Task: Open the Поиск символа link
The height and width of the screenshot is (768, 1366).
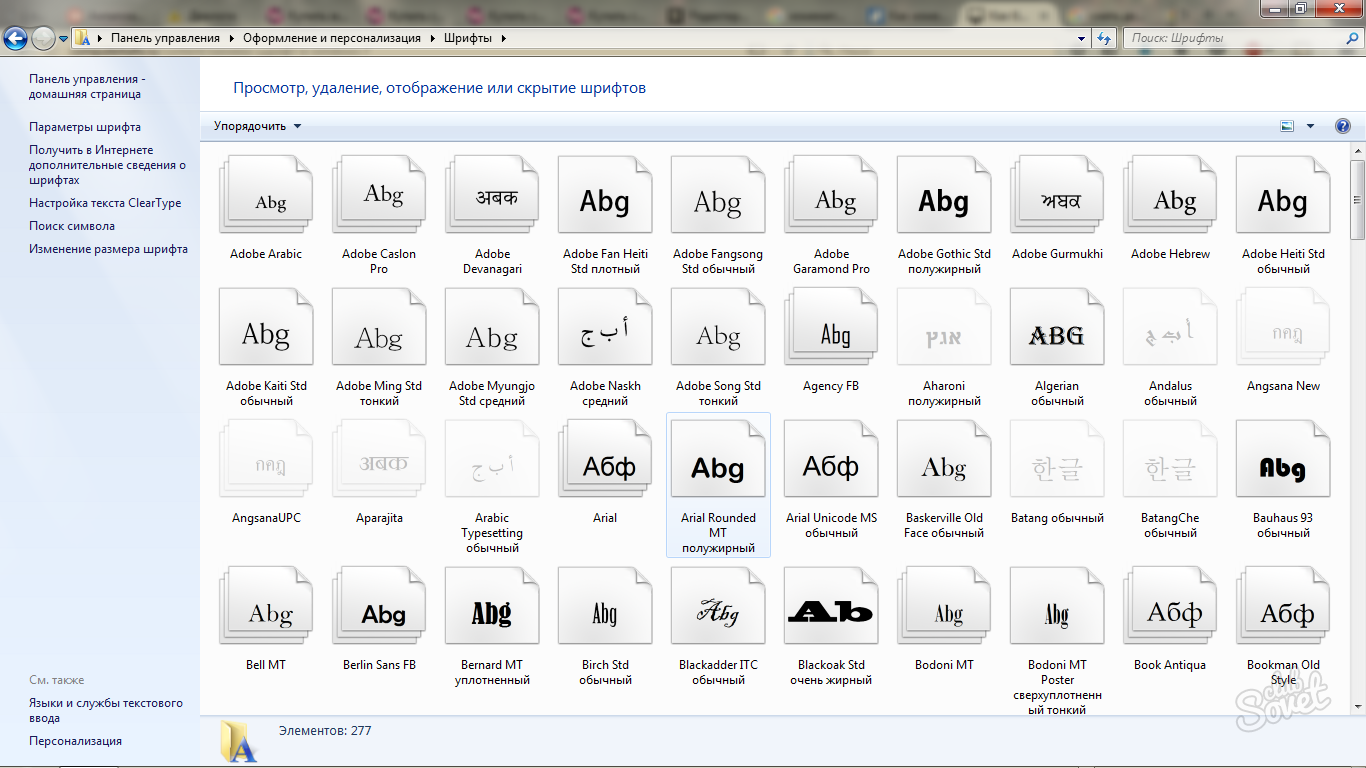Action: coord(72,226)
